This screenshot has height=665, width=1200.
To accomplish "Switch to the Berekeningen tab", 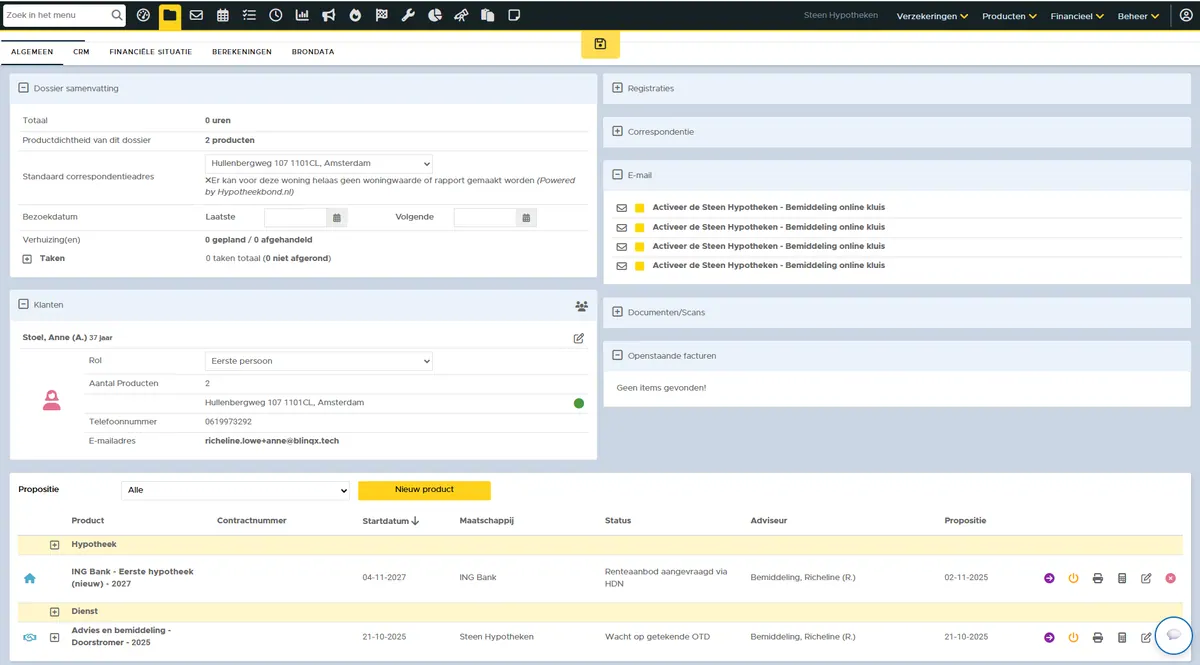I will pyautogui.click(x=242, y=51).
